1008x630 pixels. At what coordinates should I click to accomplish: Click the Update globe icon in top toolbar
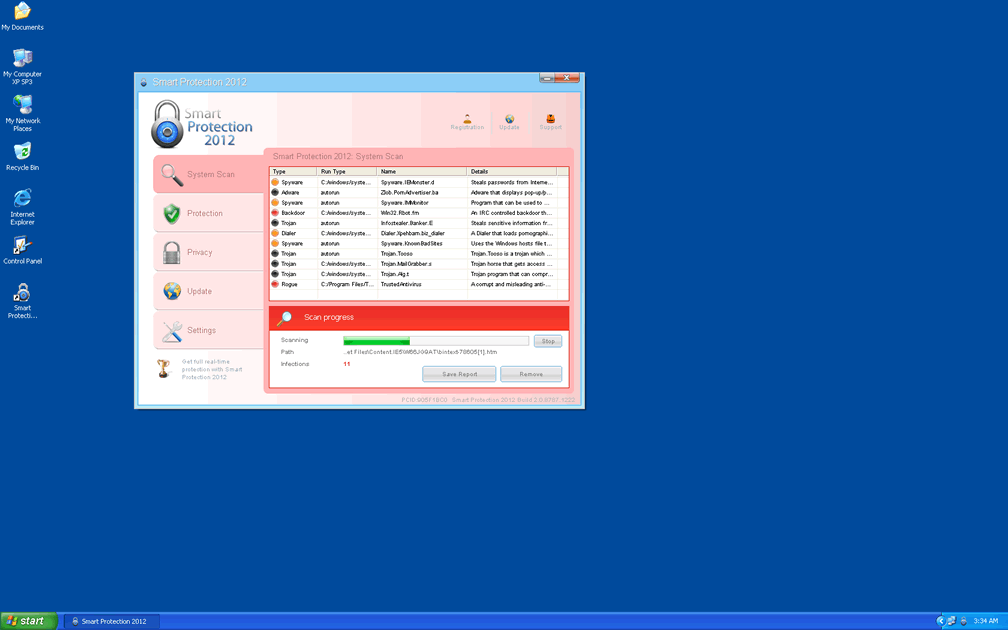point(509,119)
